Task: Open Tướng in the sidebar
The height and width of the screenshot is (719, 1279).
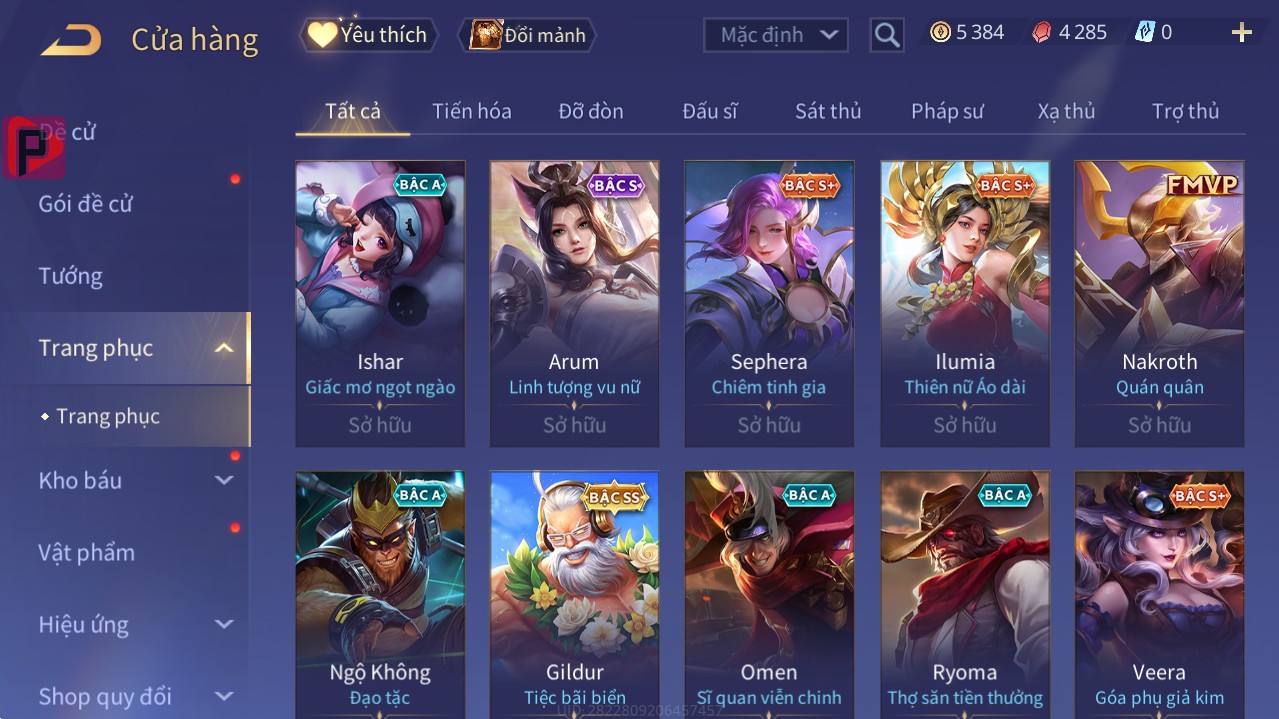Action: tap(71, 276)
